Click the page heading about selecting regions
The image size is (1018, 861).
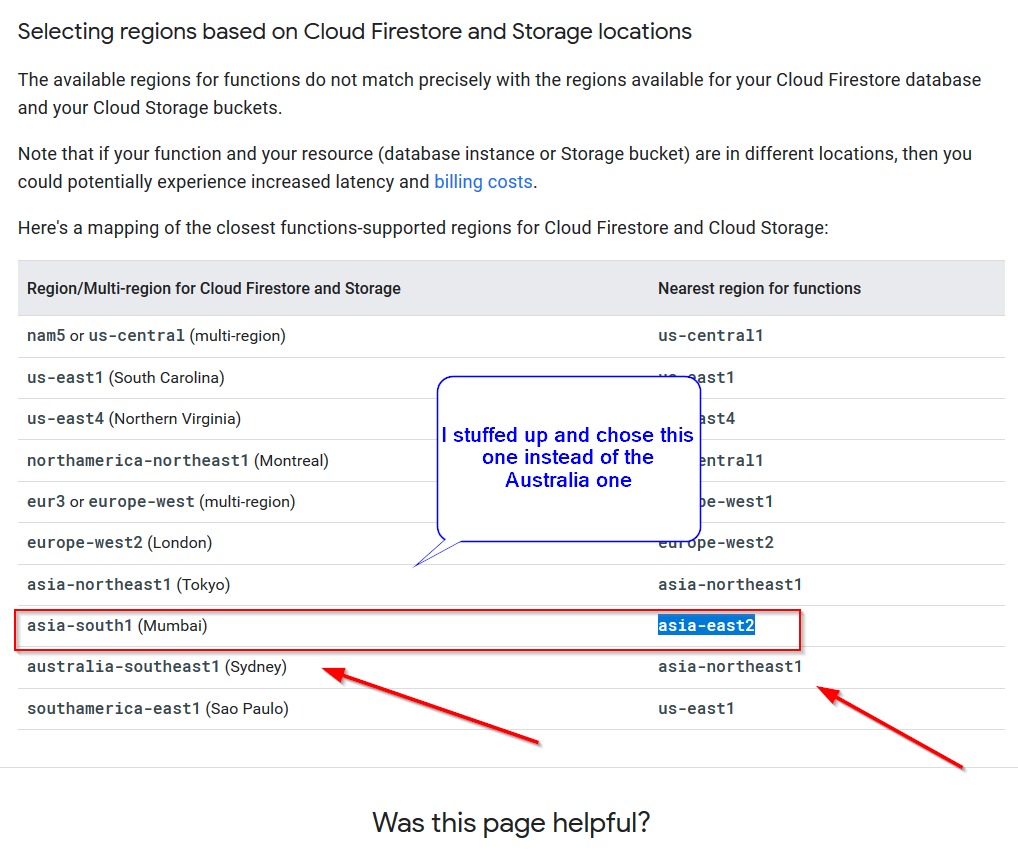[x=354, y=31]
